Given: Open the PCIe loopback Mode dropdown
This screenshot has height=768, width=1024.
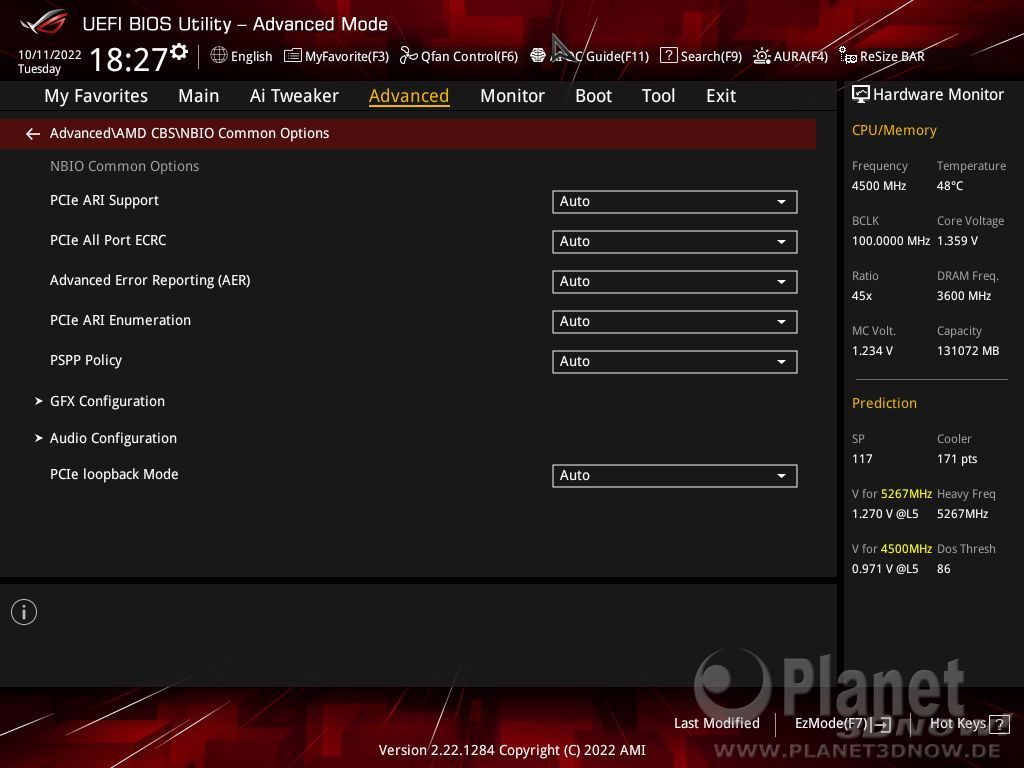Looking at the screenshot, I should (675, 475).
